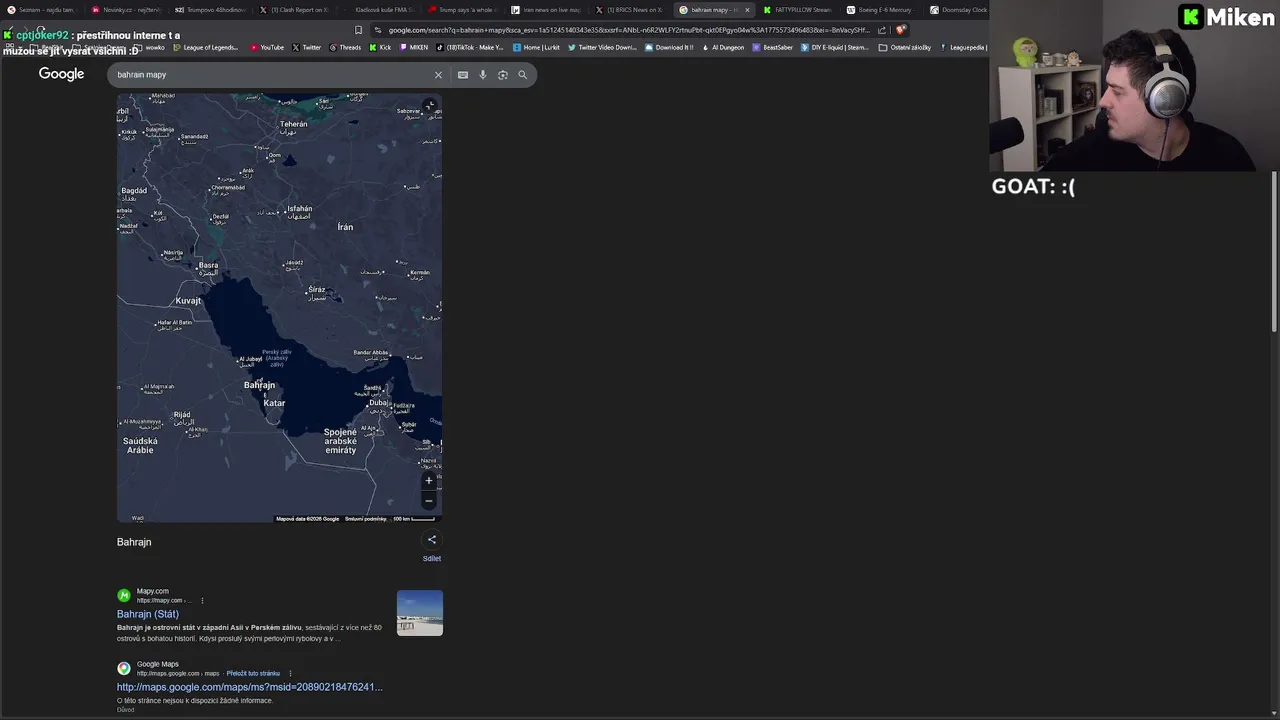
Task: Zoom out the map with the minus button
Action: 429,501
